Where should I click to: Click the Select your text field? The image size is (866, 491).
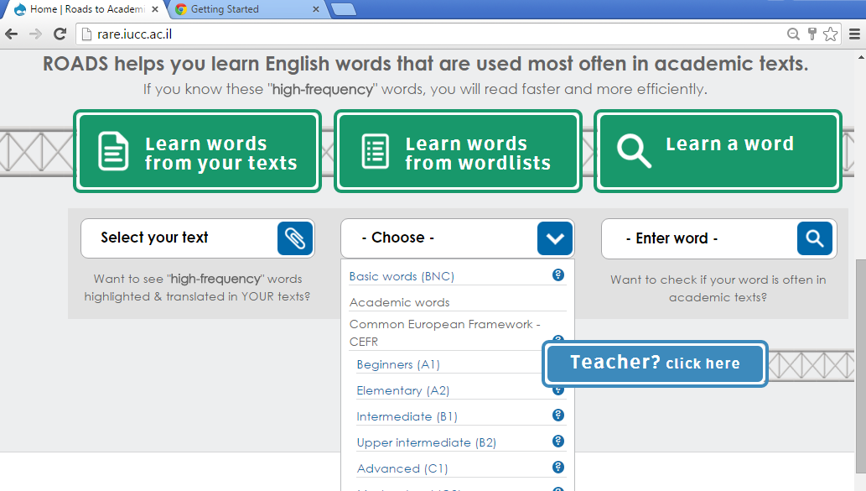[x=197, y=238]
